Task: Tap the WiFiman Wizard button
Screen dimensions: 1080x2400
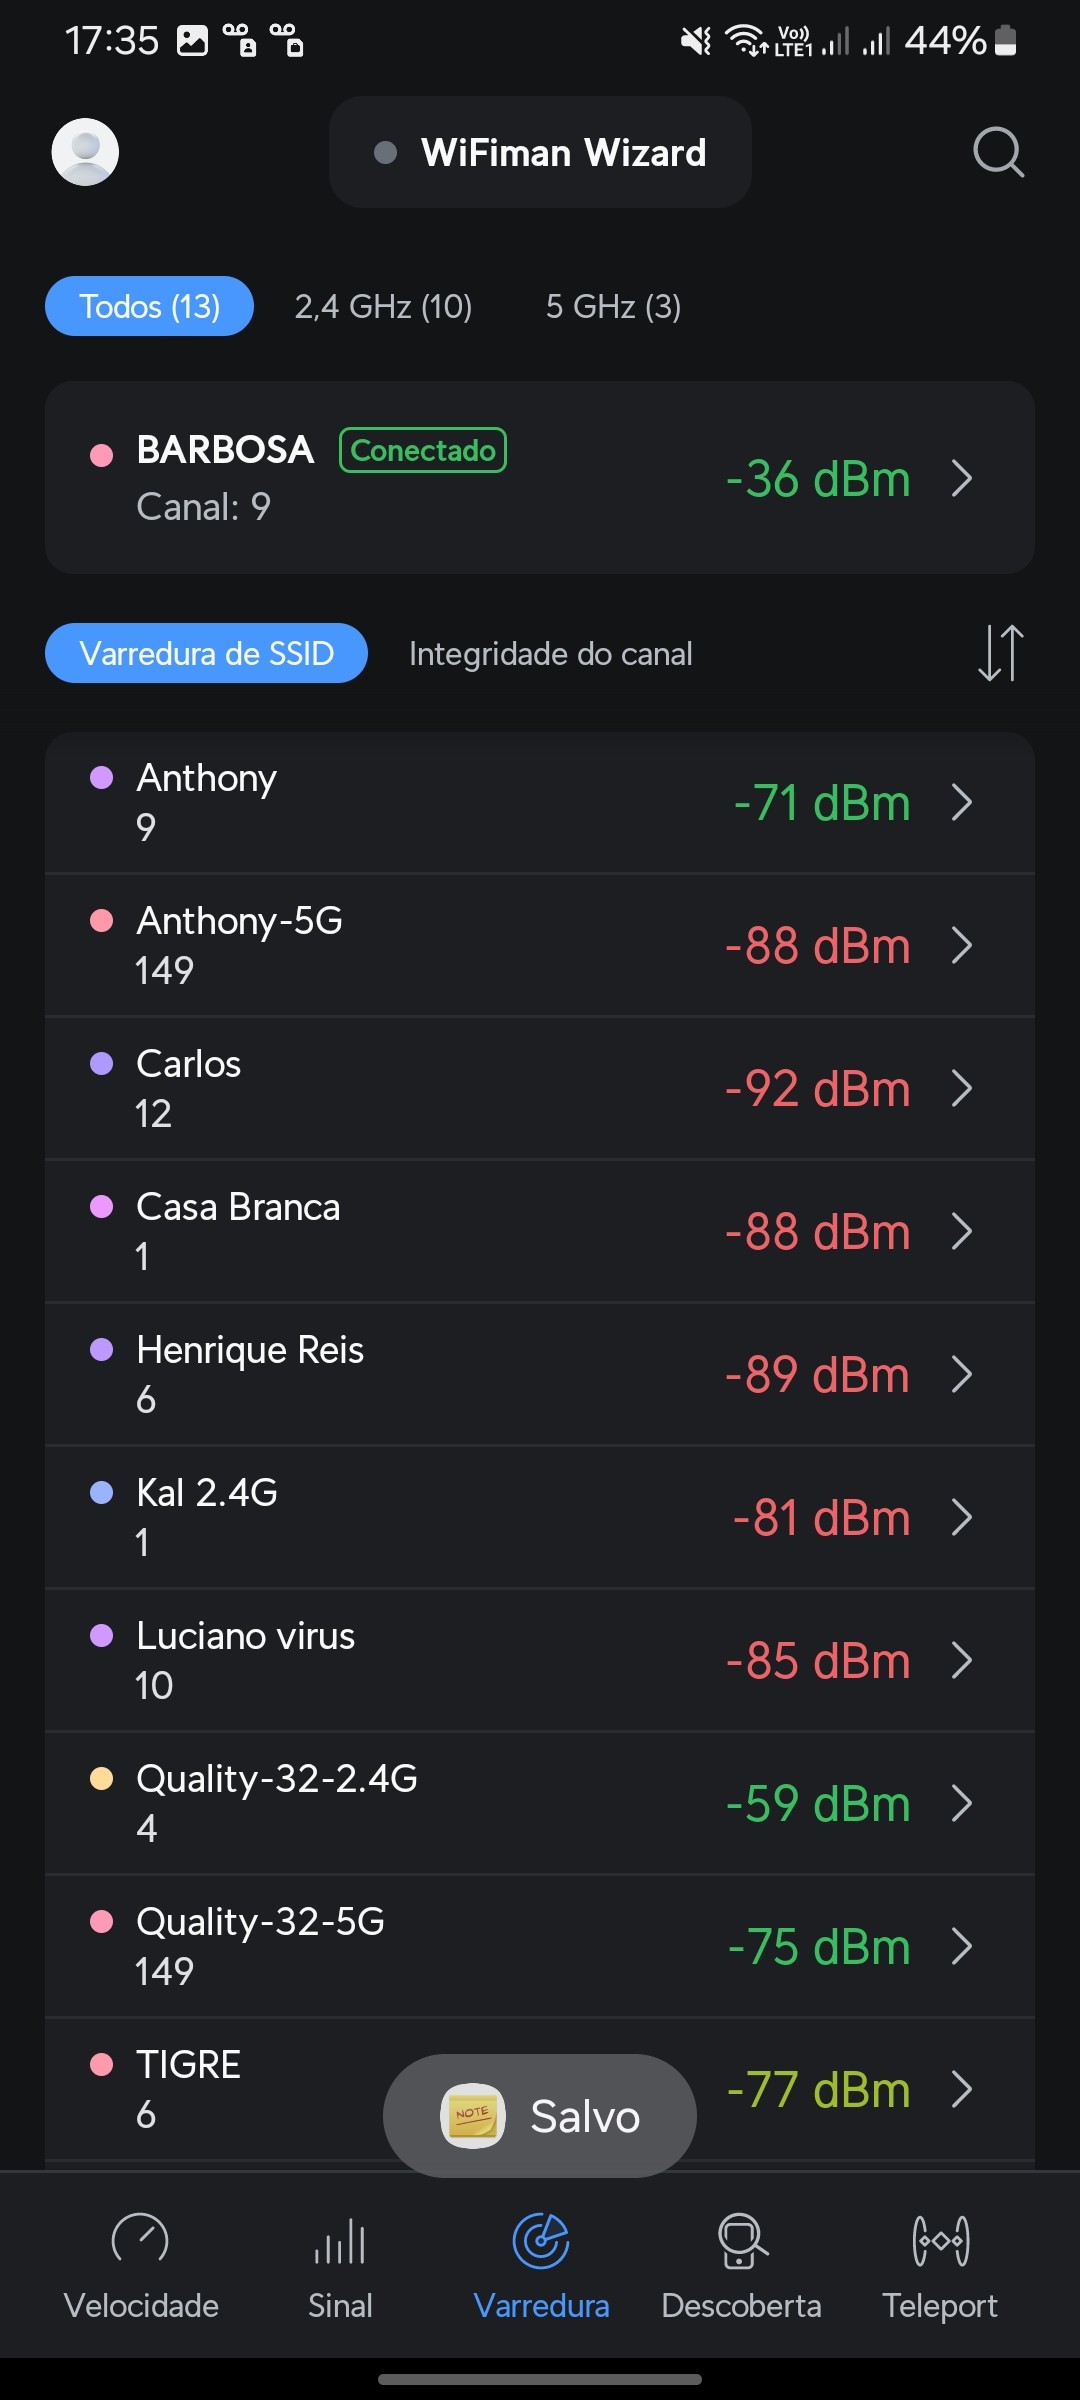Action: pyautogui.click(x=540, y=152)
